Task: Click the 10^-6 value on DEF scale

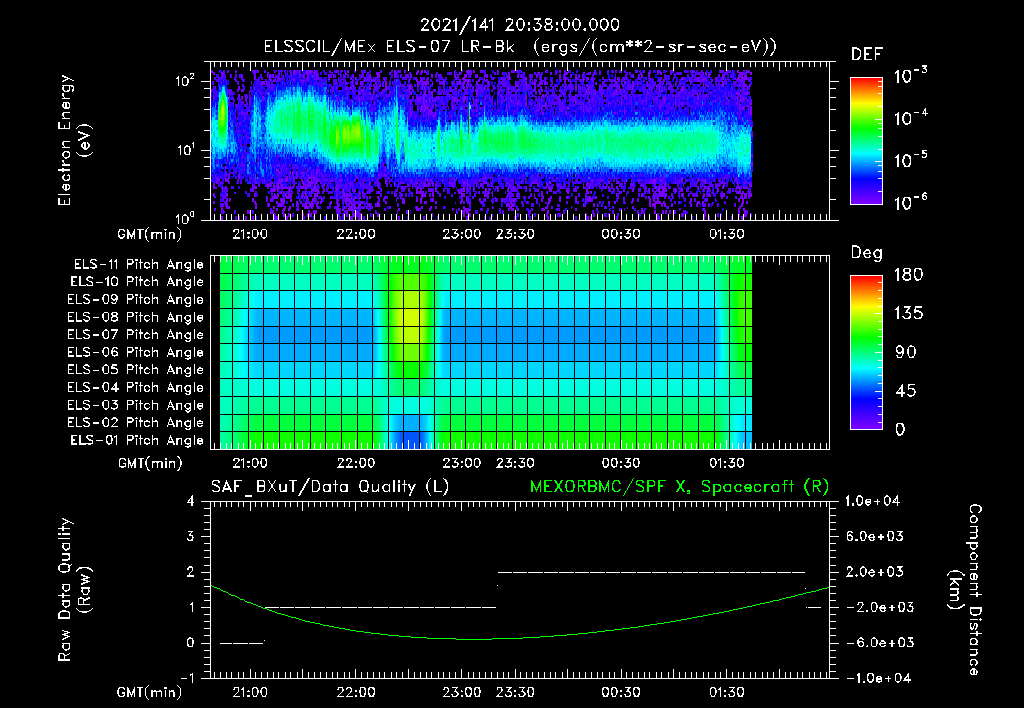Action: pyautogui.click(x=910, y=202)
